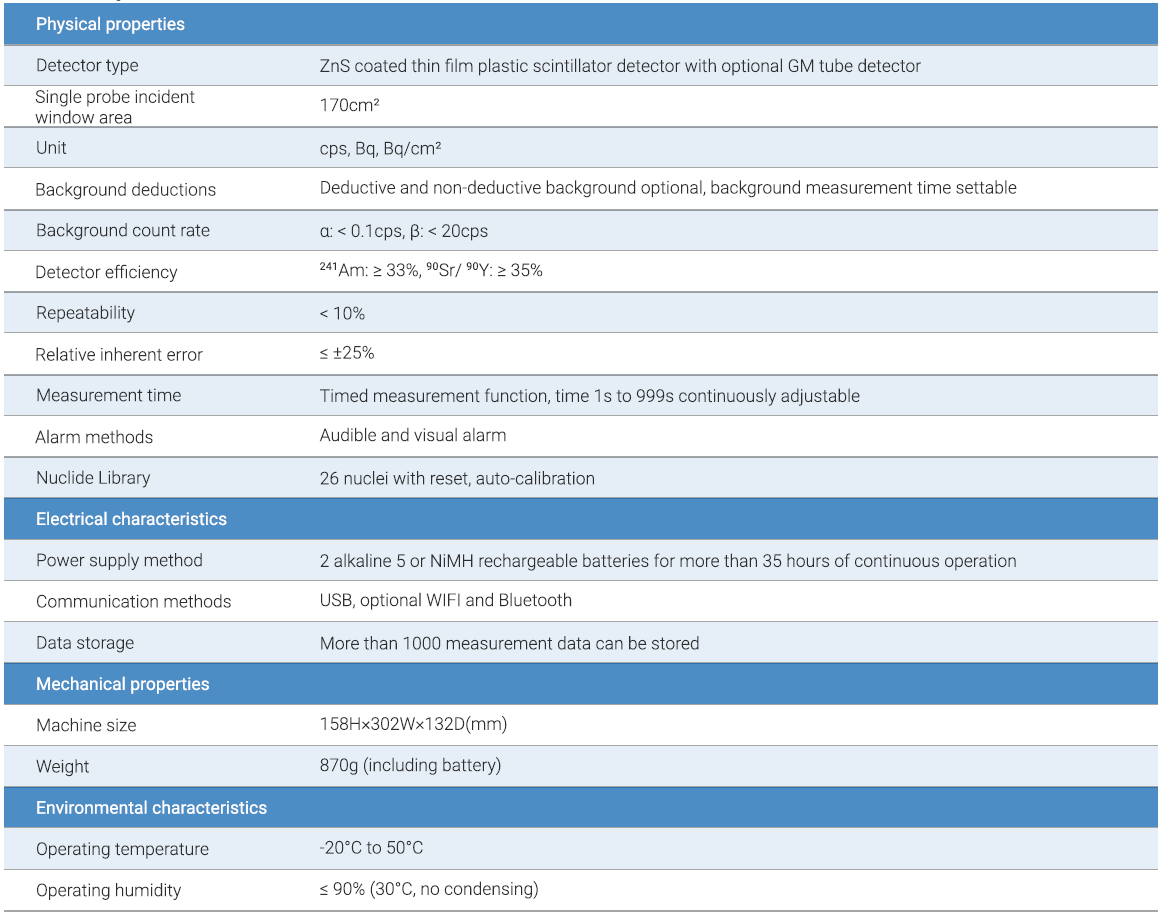1173x916 pixels.
Task: Click the ≤ ±25% relative inherent error value
Action: pos(346,354)
